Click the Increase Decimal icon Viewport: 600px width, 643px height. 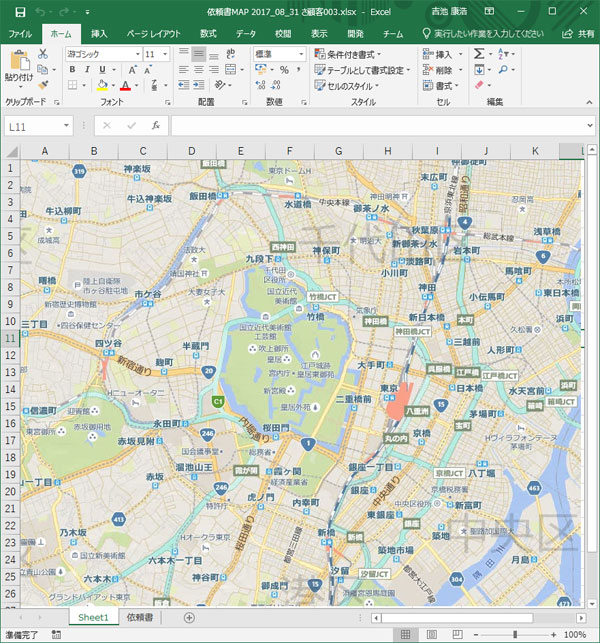[260, 85]
